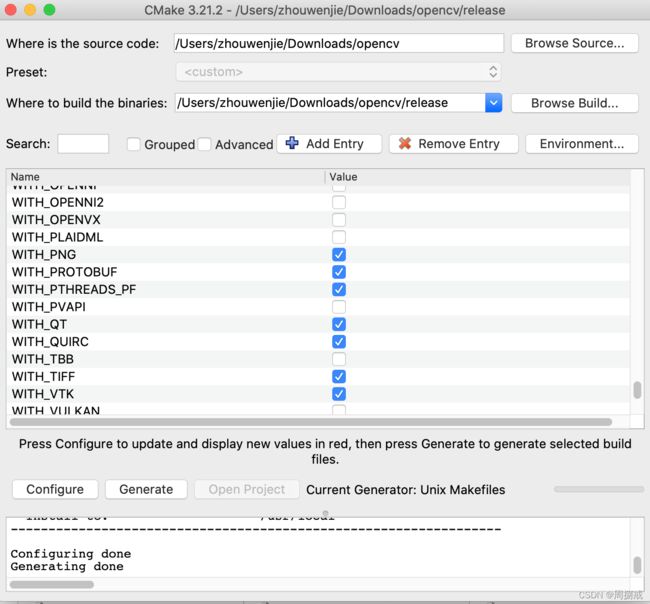Viewport: 650px width, 604px height.
Task: Select the WITH_PLAIDML row name
Action: [57, 237]
